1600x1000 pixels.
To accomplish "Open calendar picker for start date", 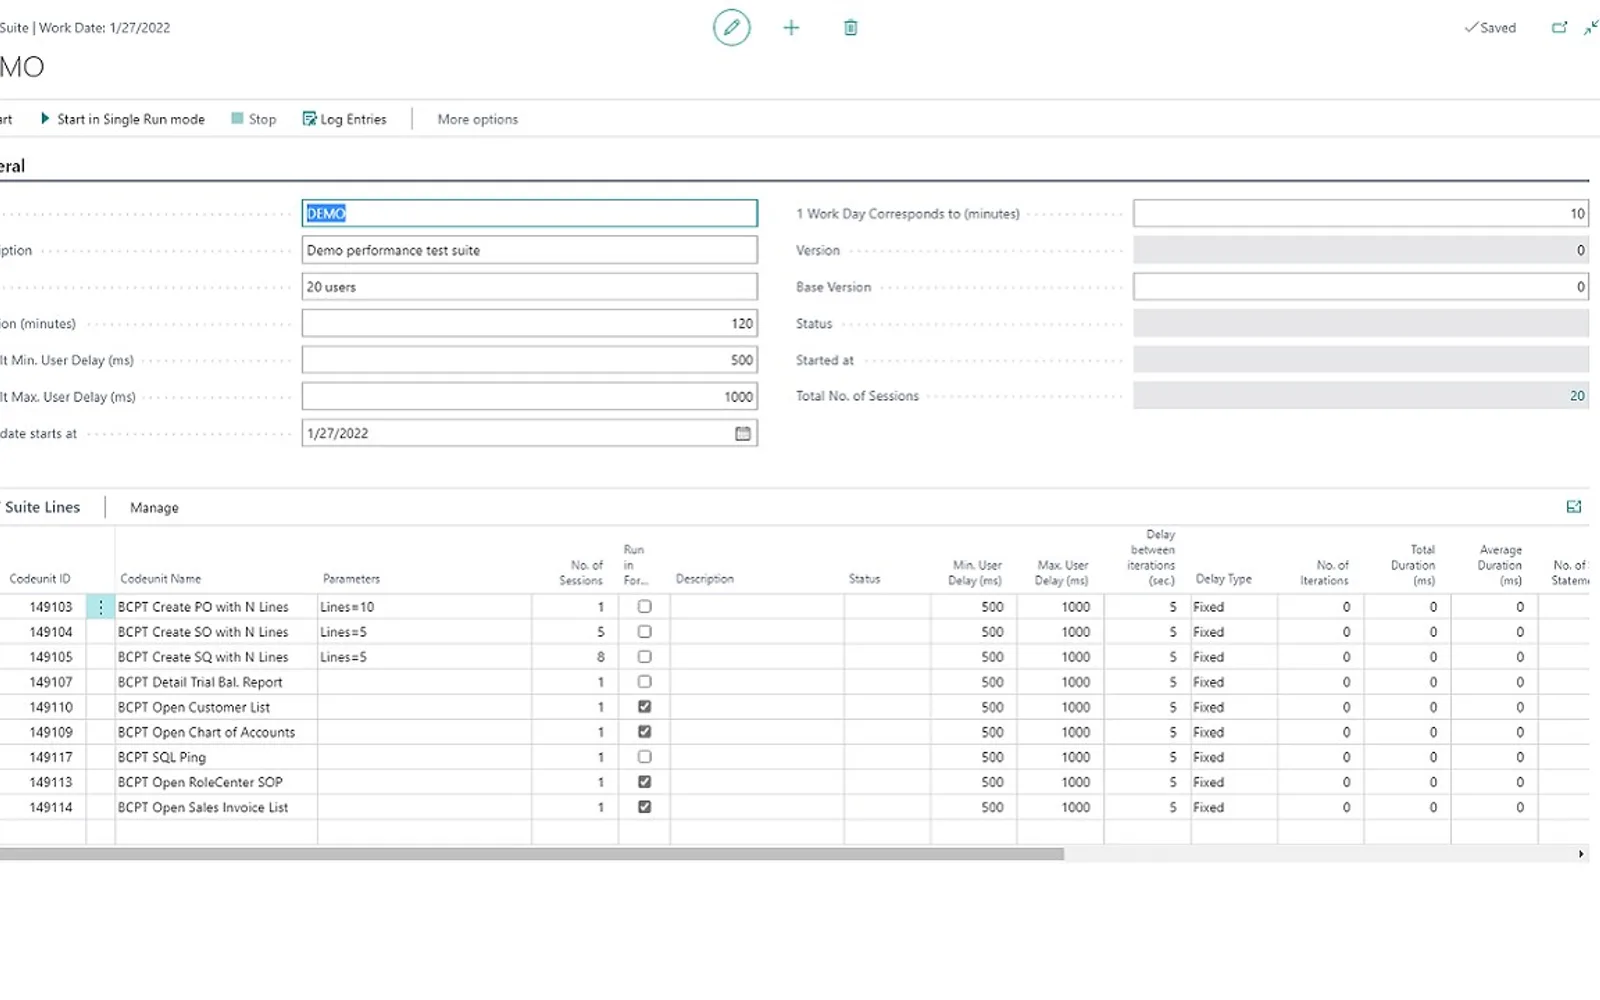I will (x=743, y=433).
